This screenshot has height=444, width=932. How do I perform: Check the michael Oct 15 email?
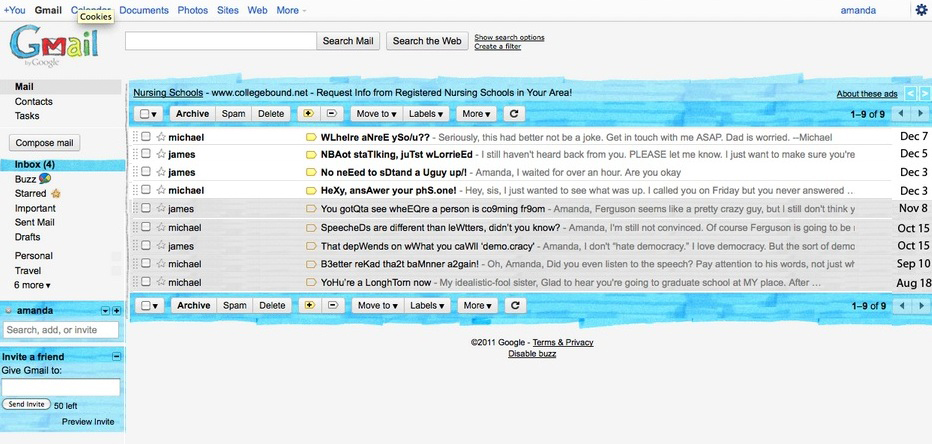(146, 226)
